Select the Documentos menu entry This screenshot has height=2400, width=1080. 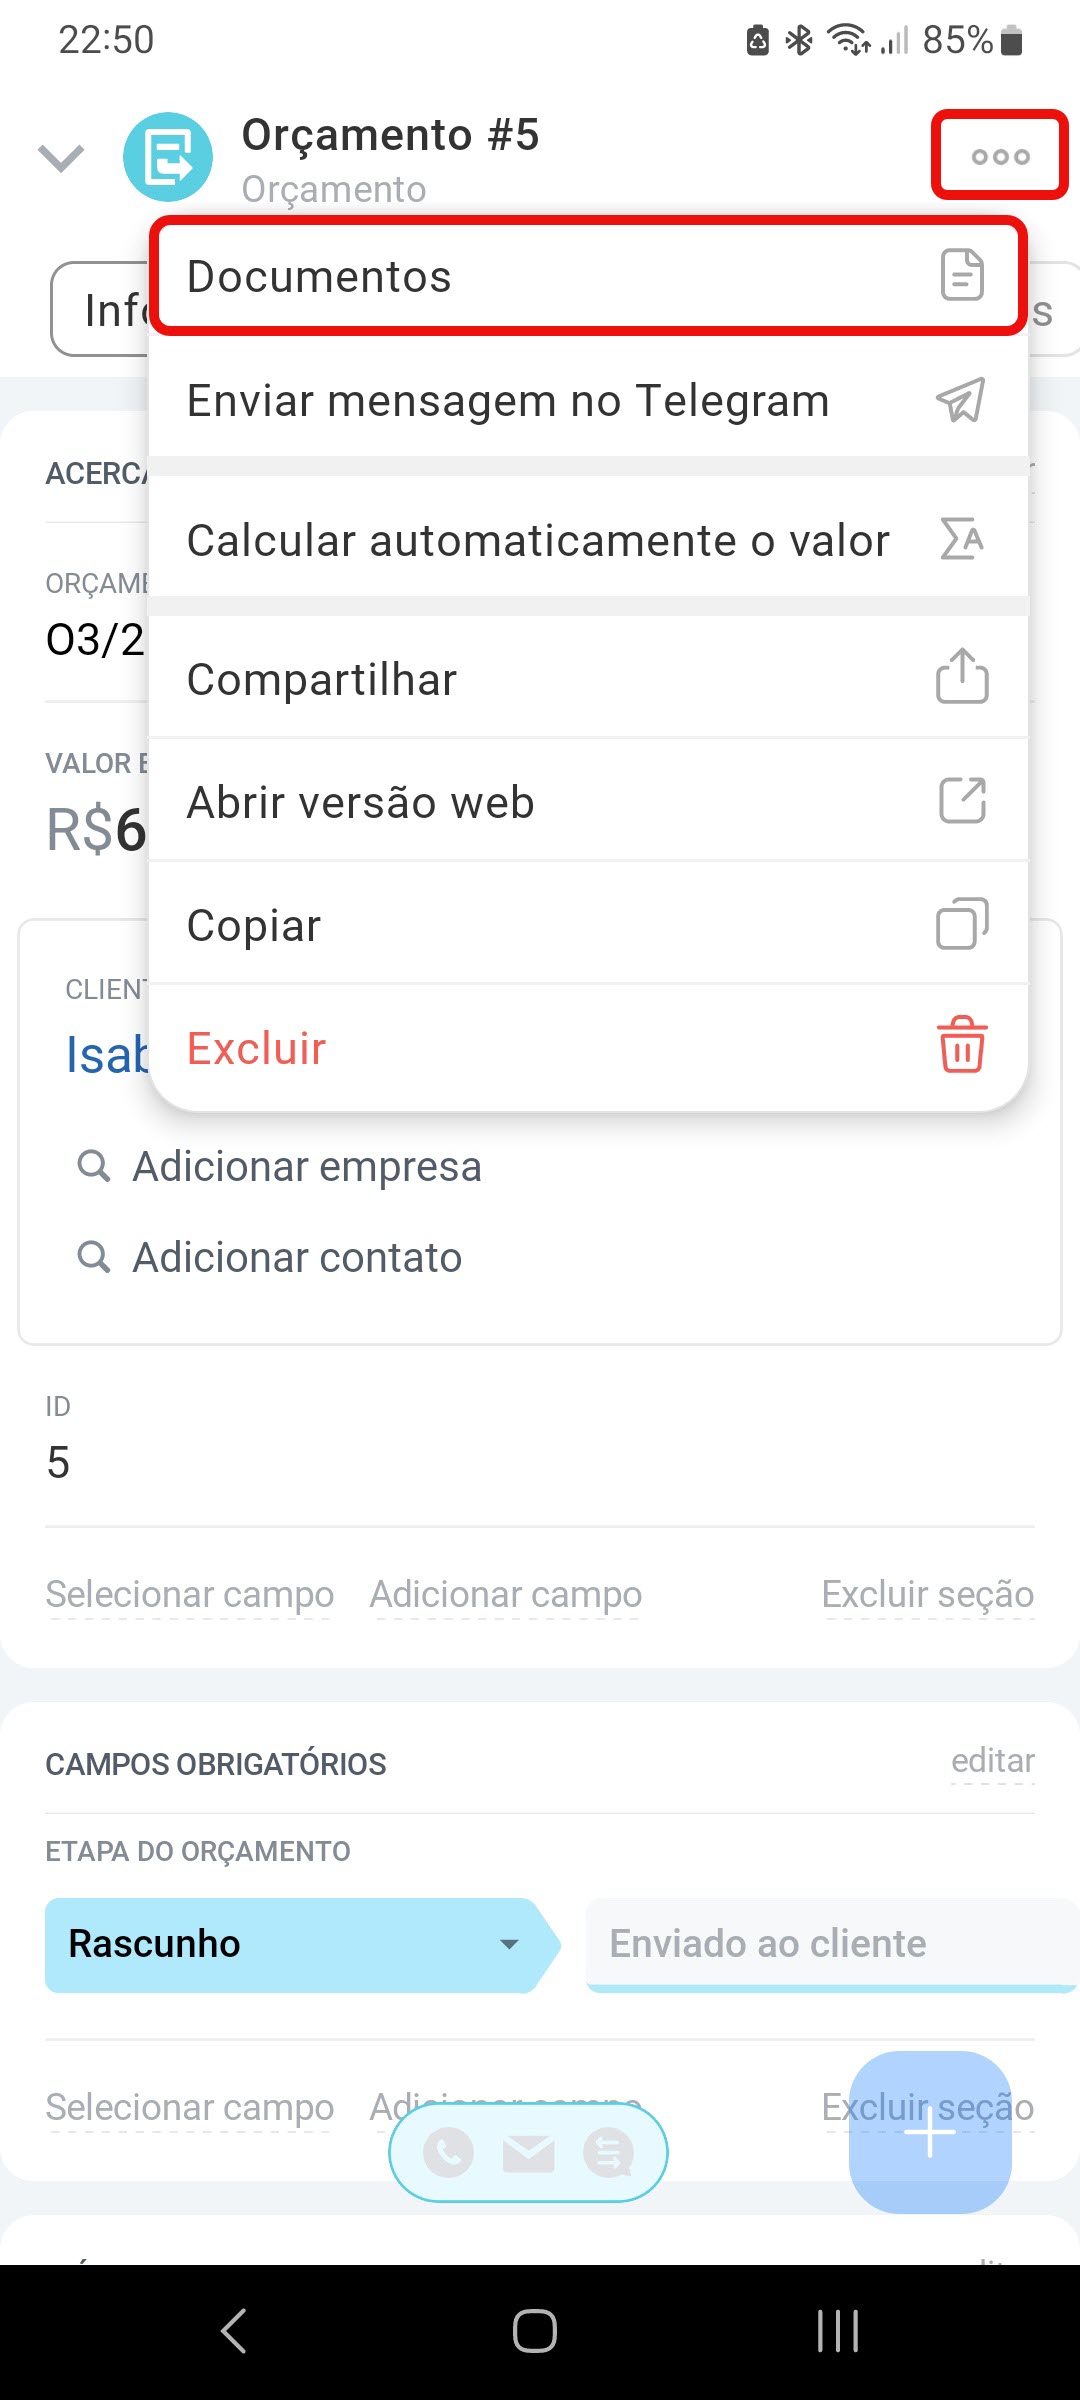click(x=588, y=276)
